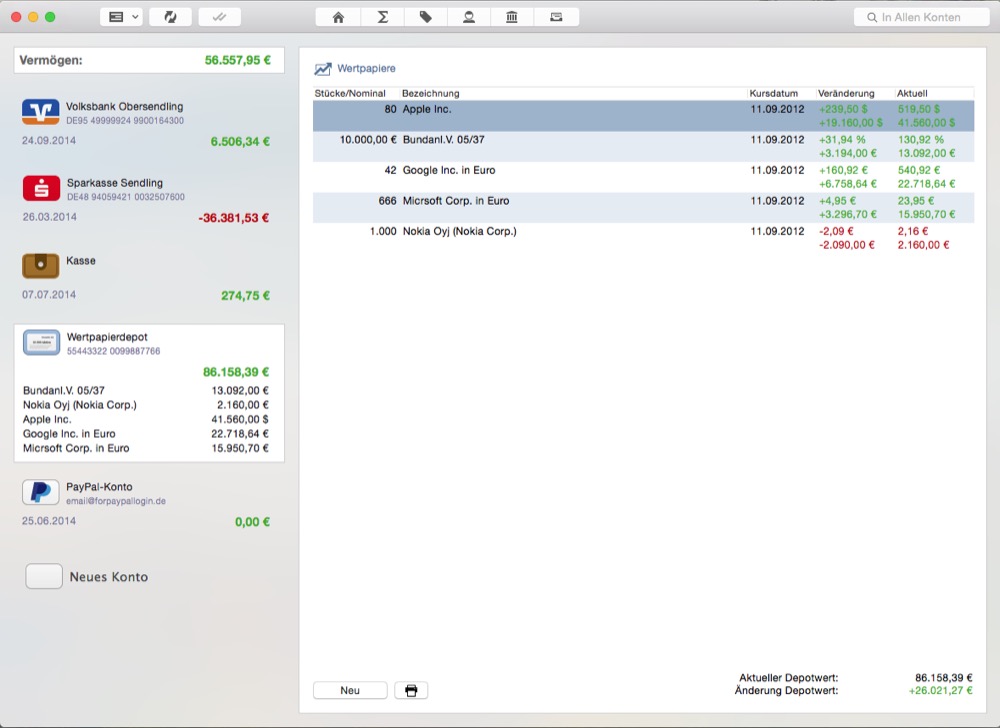This screenshot has height=728, width=1000.
Task: Open the tag categories icon
Action: pos(426,17)
